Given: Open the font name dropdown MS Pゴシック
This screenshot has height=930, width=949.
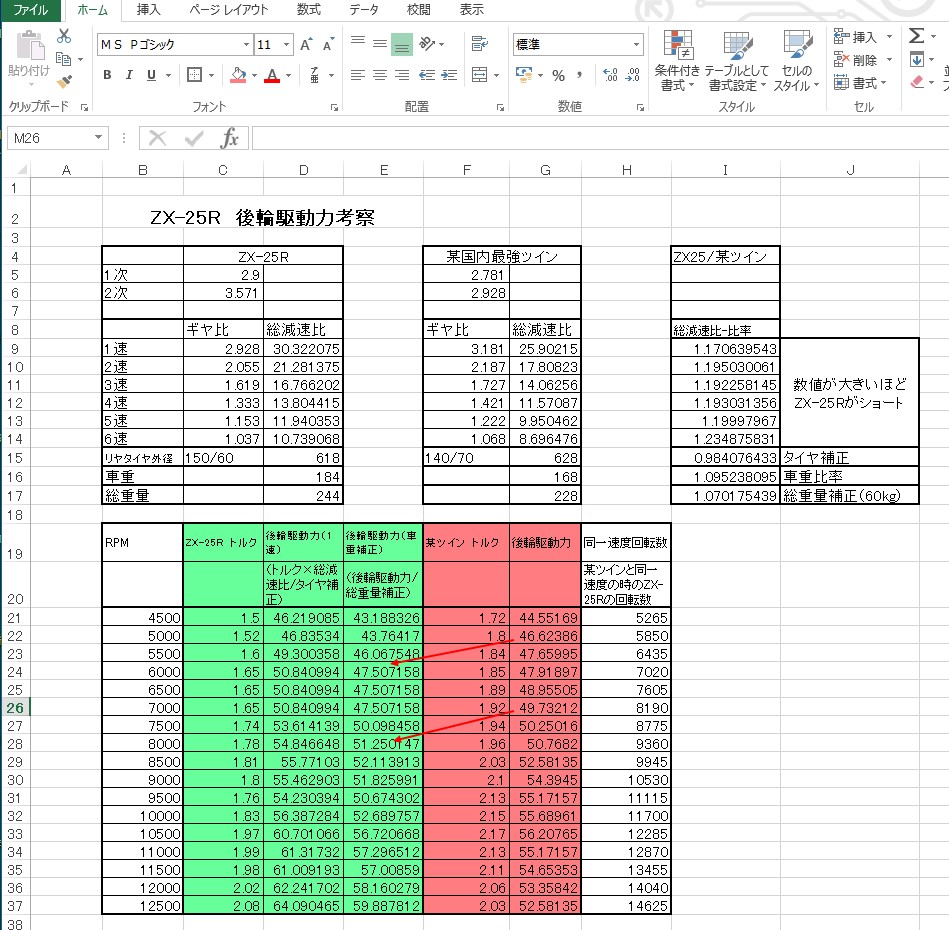Looking at the screenshot, I should (246, 44).
